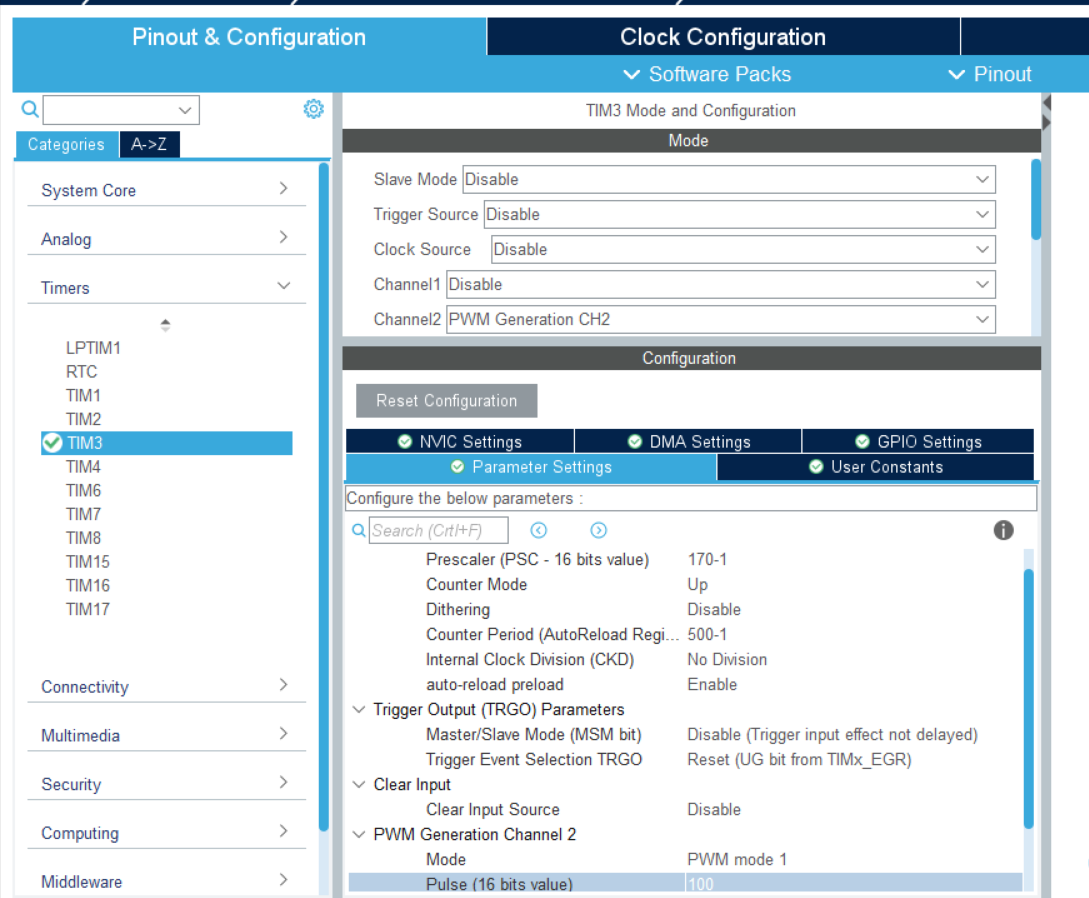Select TIM15 in the Timers list
This screenshot has height=898, width=1089.
click(x=88, y=561)
